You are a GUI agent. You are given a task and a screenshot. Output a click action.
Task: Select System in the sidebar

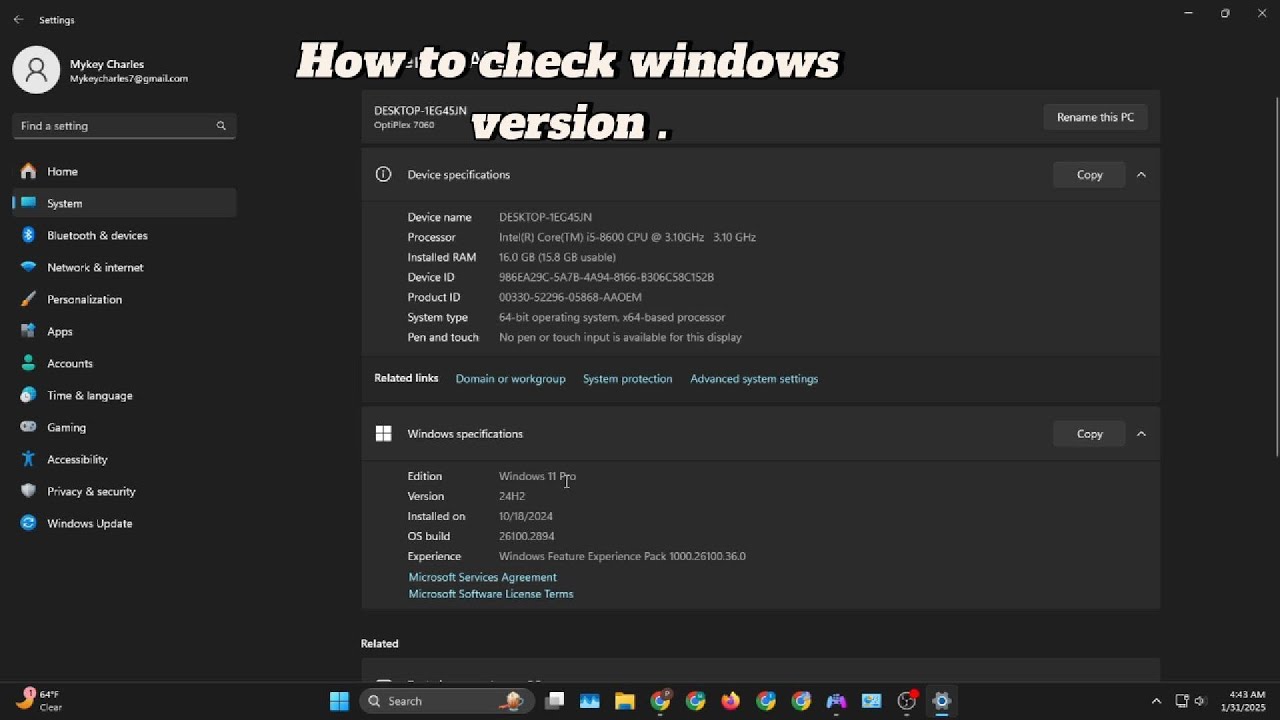tap(124, 203)
